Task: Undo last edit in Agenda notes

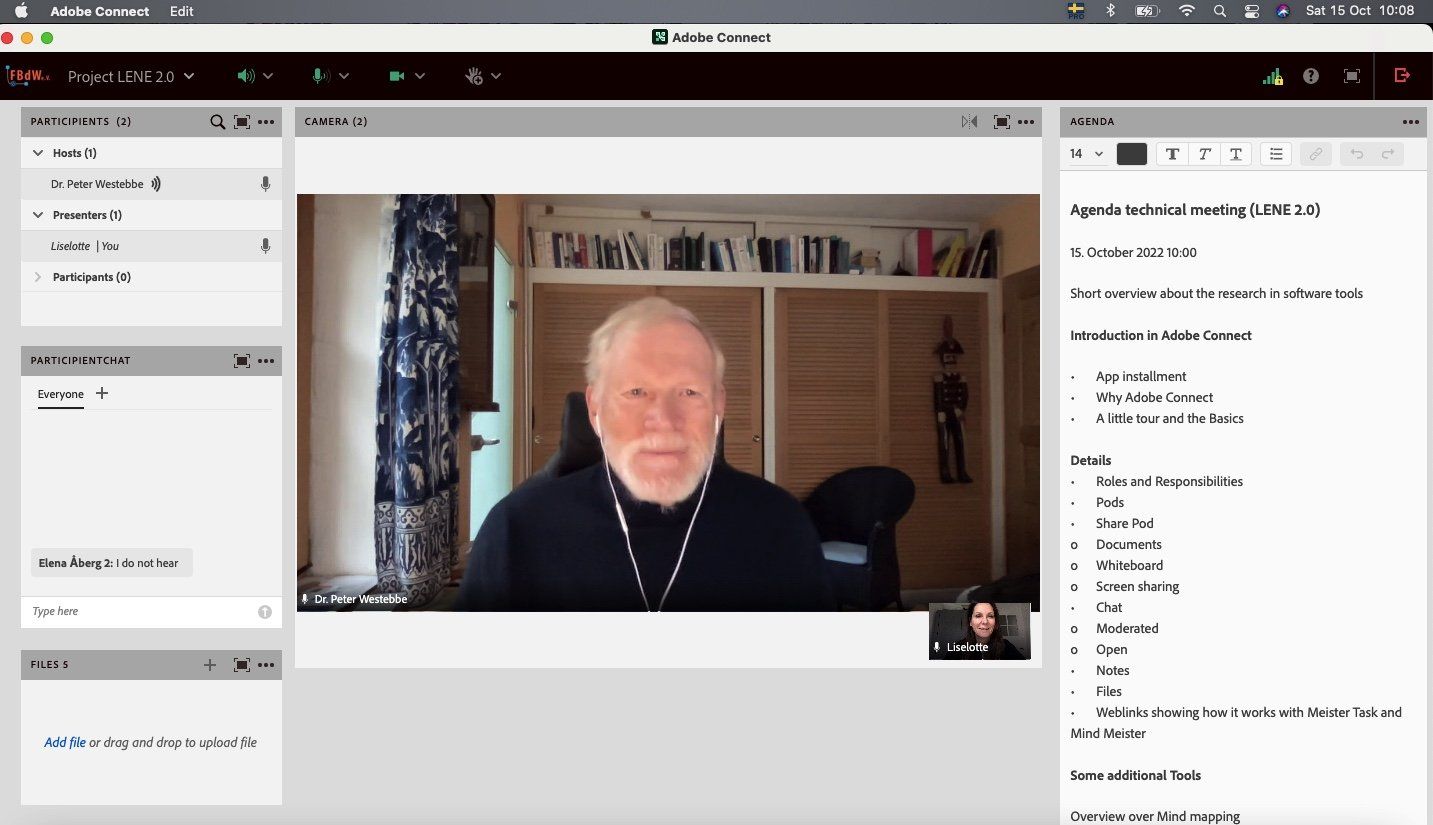Action: (1357, 154)
